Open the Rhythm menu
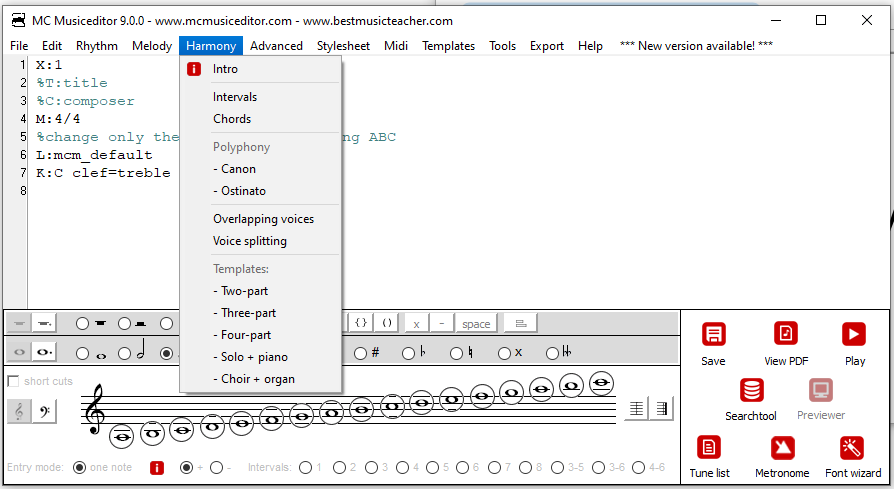The height and width of the screenshot is (489, 894). (x=97, y=46)
